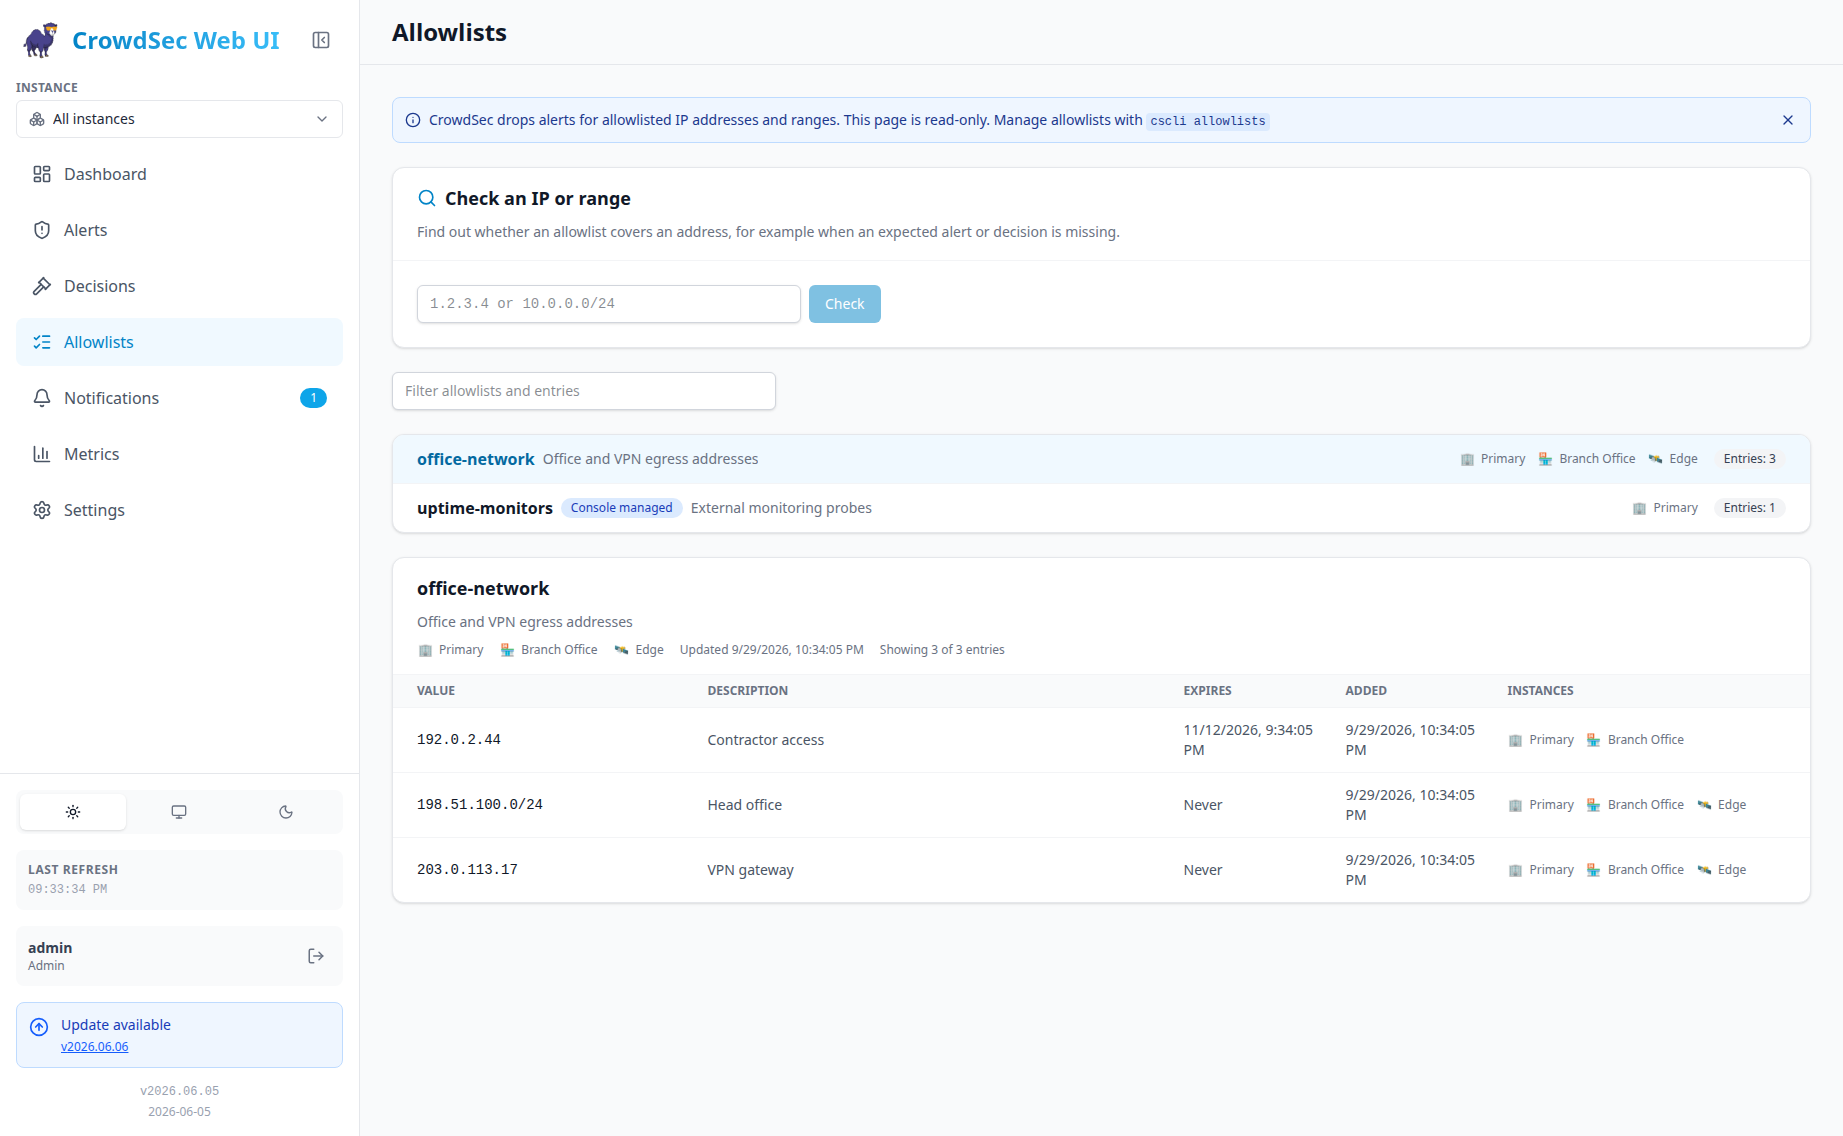
Task: Click the Settings gear icon
Action: [x=42, y=510]
